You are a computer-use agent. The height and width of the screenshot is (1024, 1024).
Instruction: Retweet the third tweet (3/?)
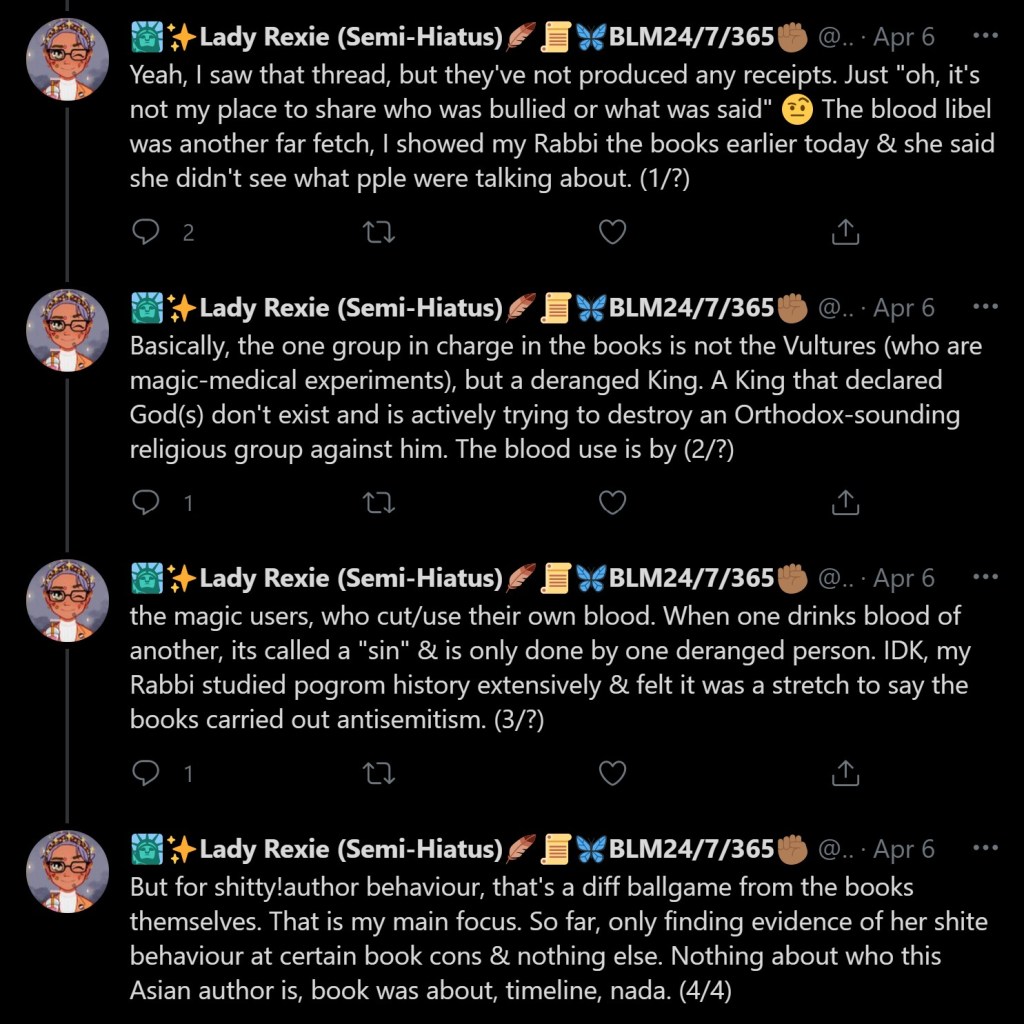click(x=379, y=773)
